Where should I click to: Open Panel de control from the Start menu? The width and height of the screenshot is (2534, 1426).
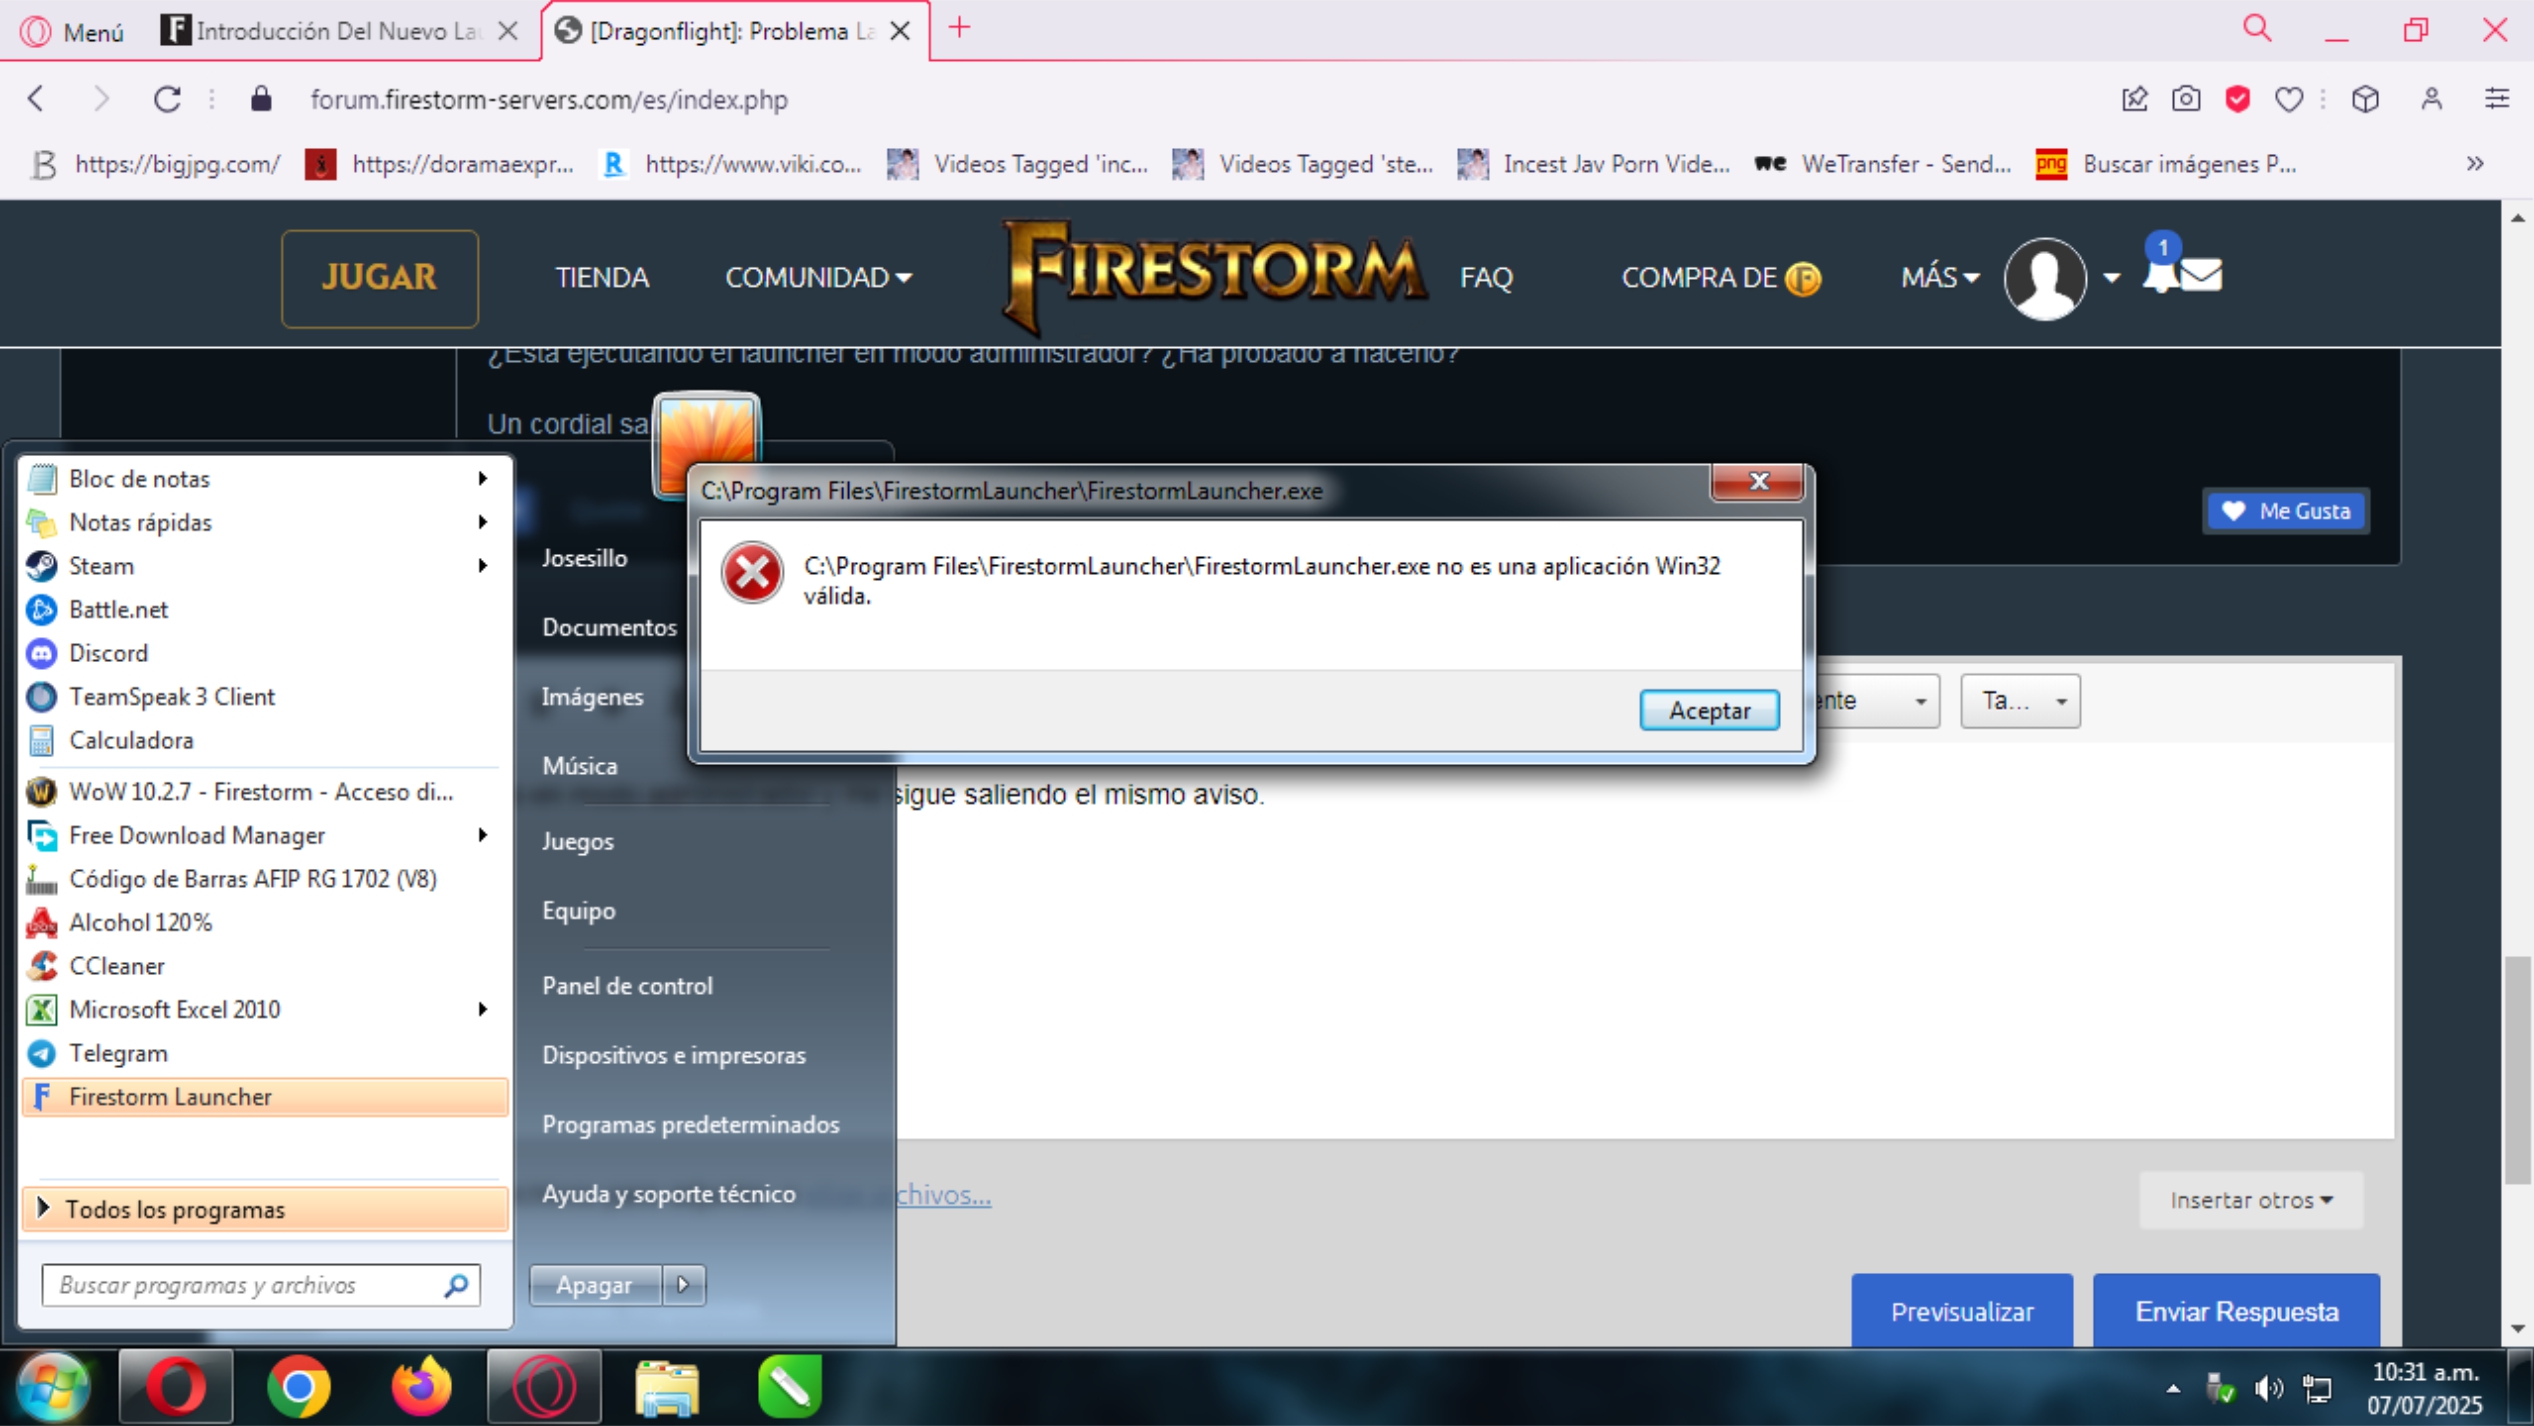[627, 985]
